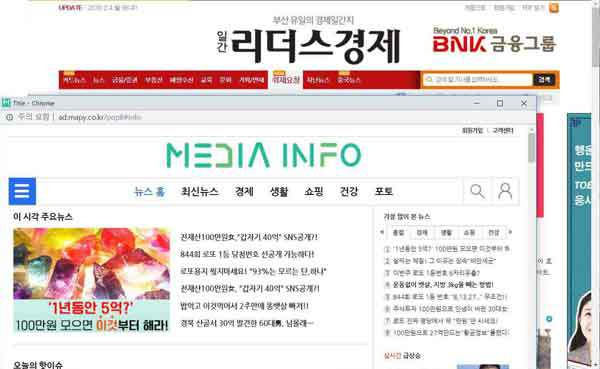Select the 뉴스 홈 tab

tap(149, 191)
